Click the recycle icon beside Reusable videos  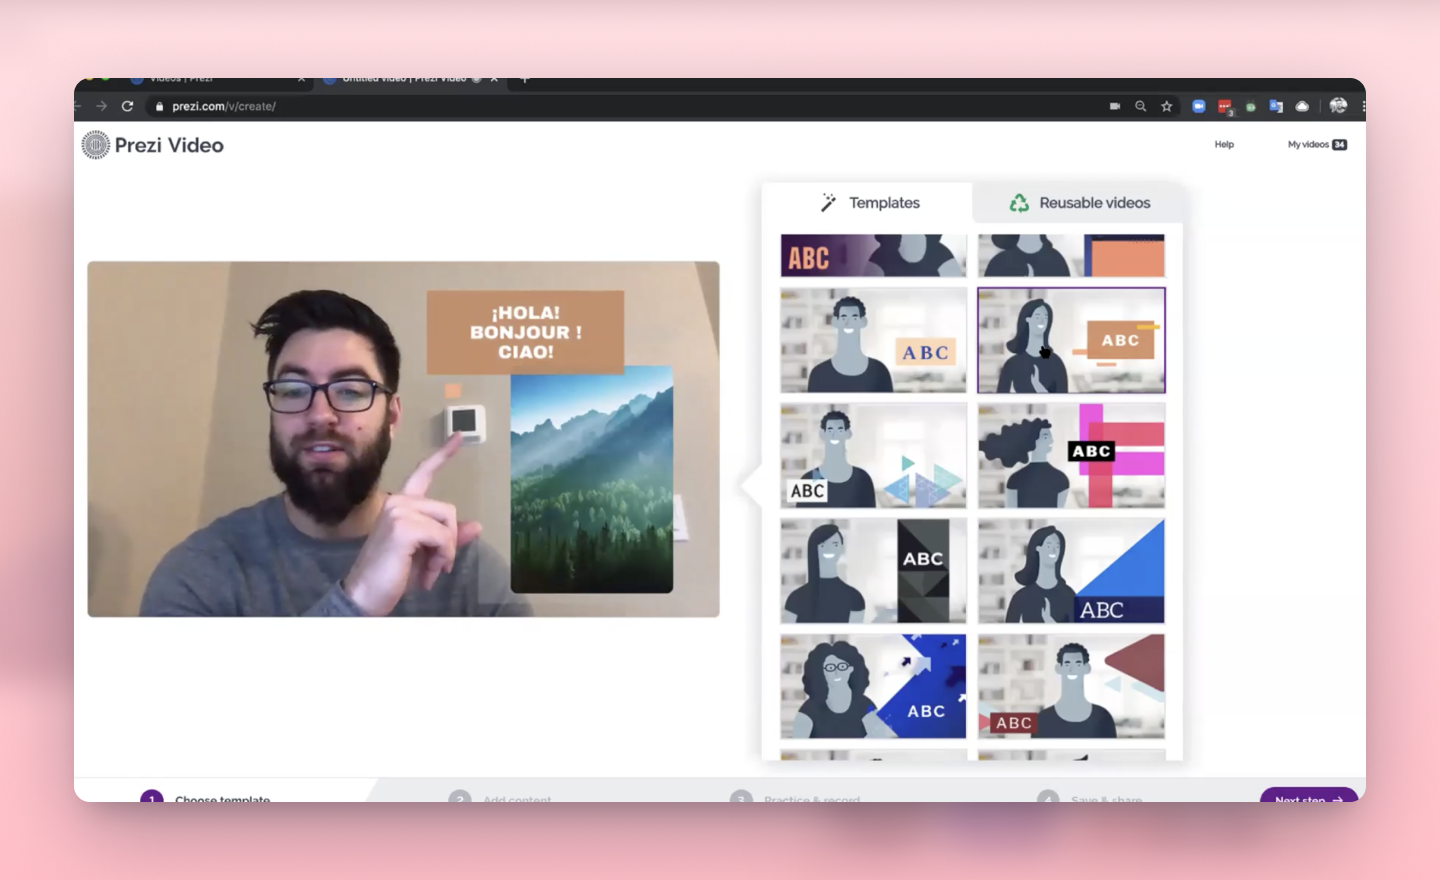(1019, 202)
